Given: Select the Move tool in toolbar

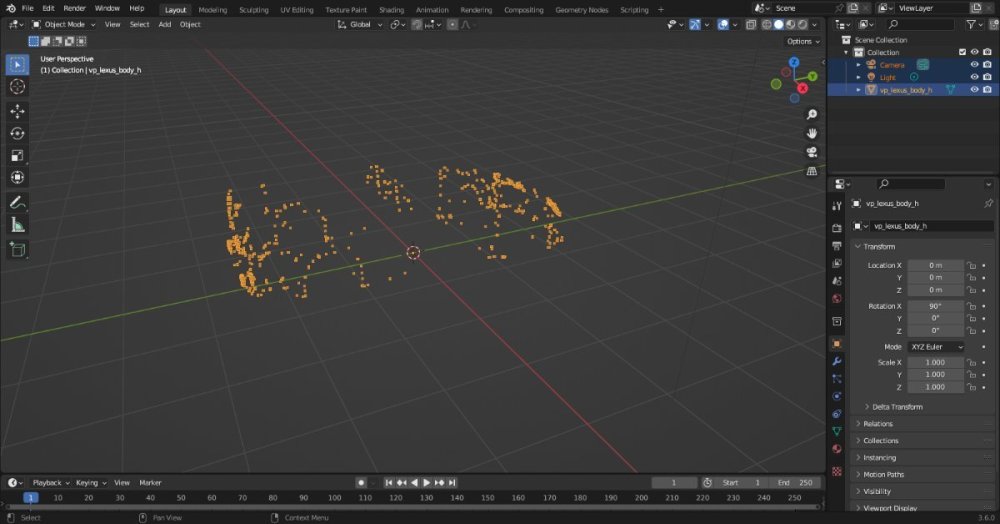Looking at the screenshot, I should pos(17,111).
